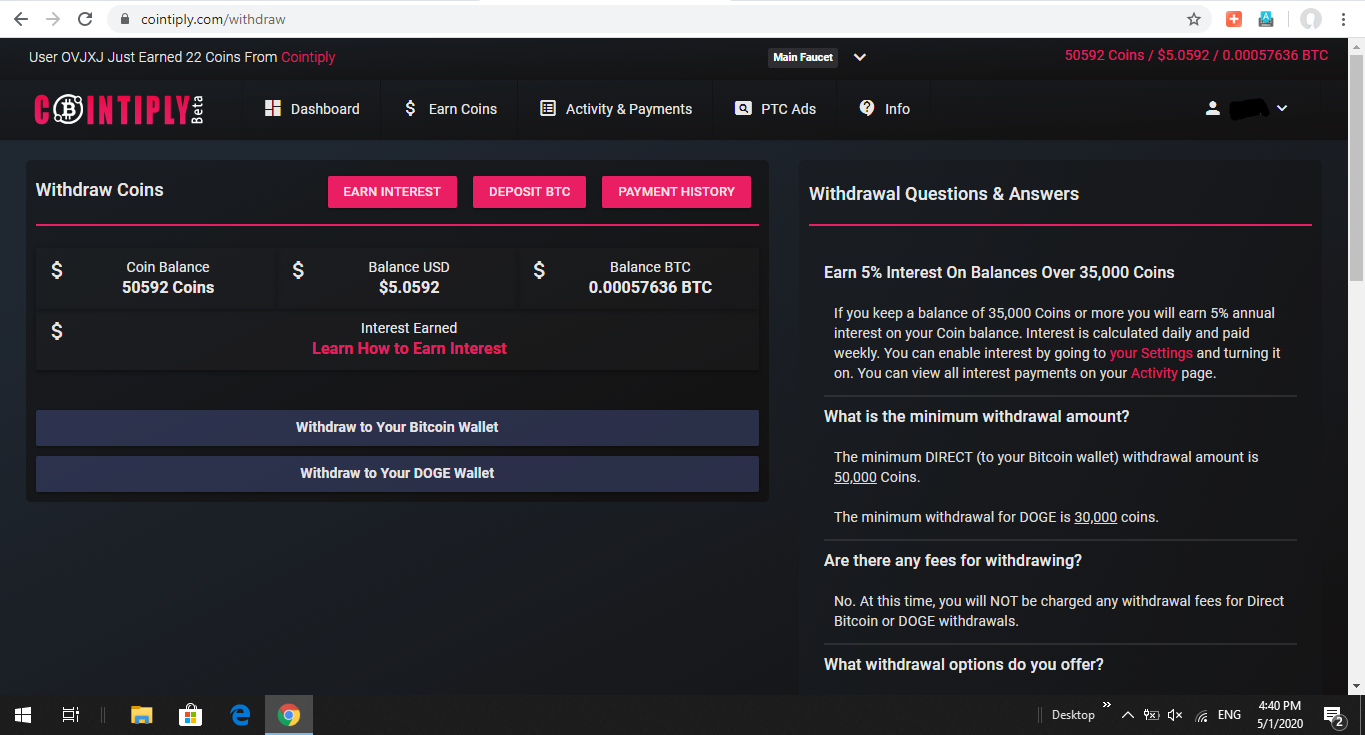Click 'What withdrawal options do you offer?' heading
Image resolution: width=1365 pixels, height=735 pixels.
[964, 664]
